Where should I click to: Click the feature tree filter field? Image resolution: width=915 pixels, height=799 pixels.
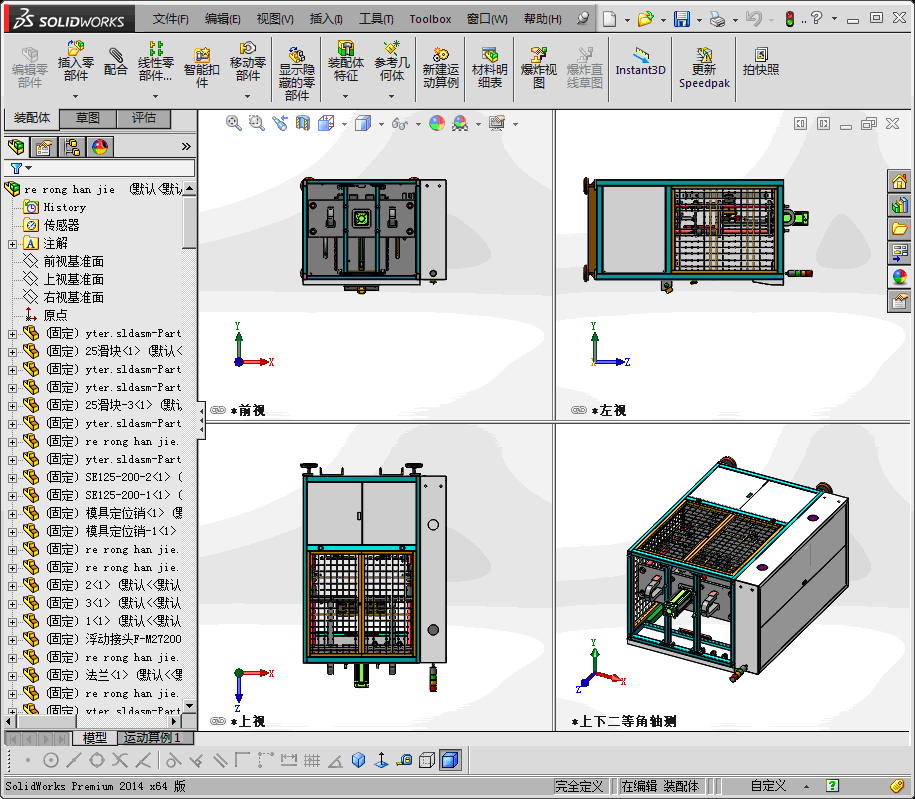pos(100,168)
